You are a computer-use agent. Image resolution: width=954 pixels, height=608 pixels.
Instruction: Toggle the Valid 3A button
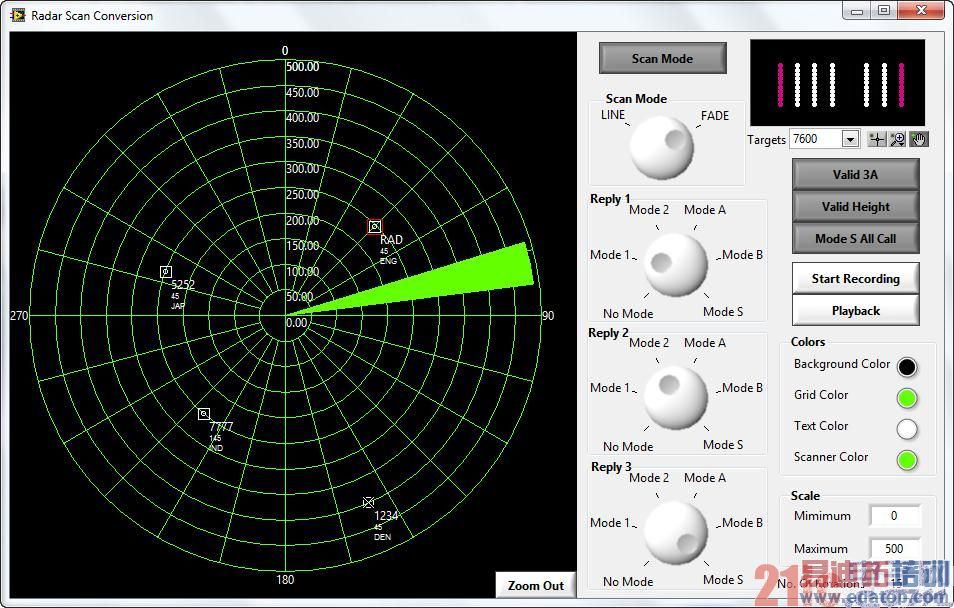(855, 174)
